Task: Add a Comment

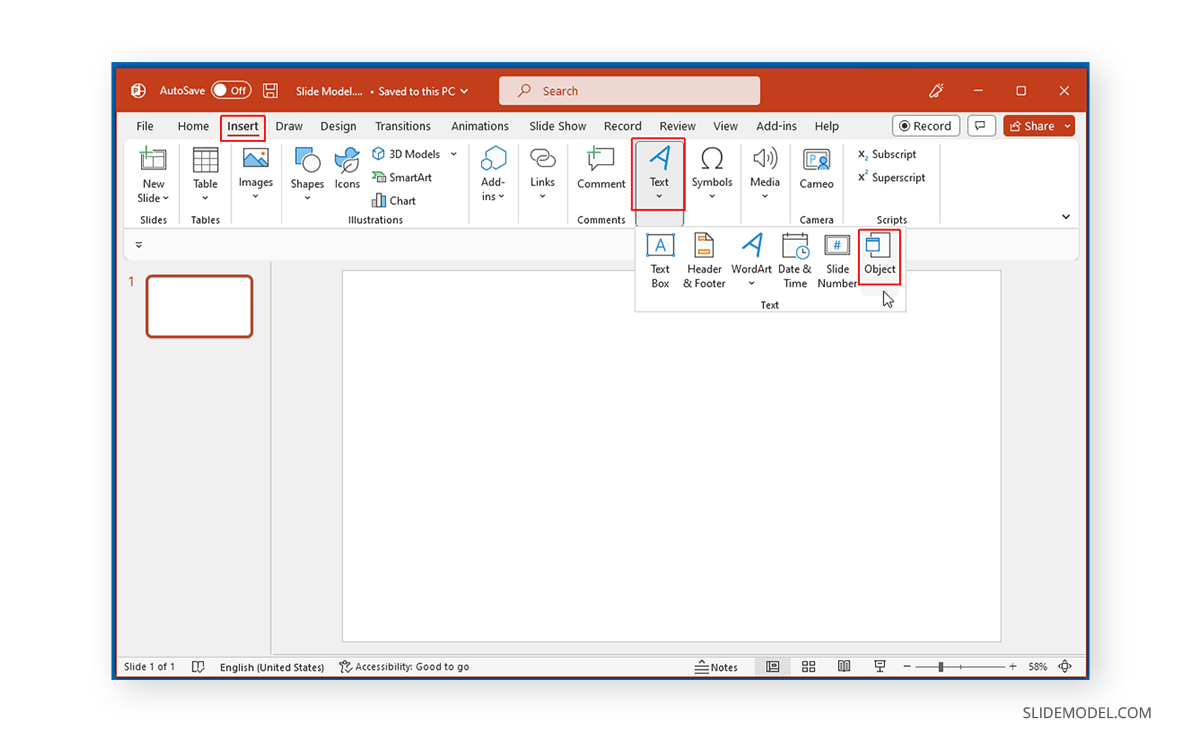Action: (x=601, y=172)
